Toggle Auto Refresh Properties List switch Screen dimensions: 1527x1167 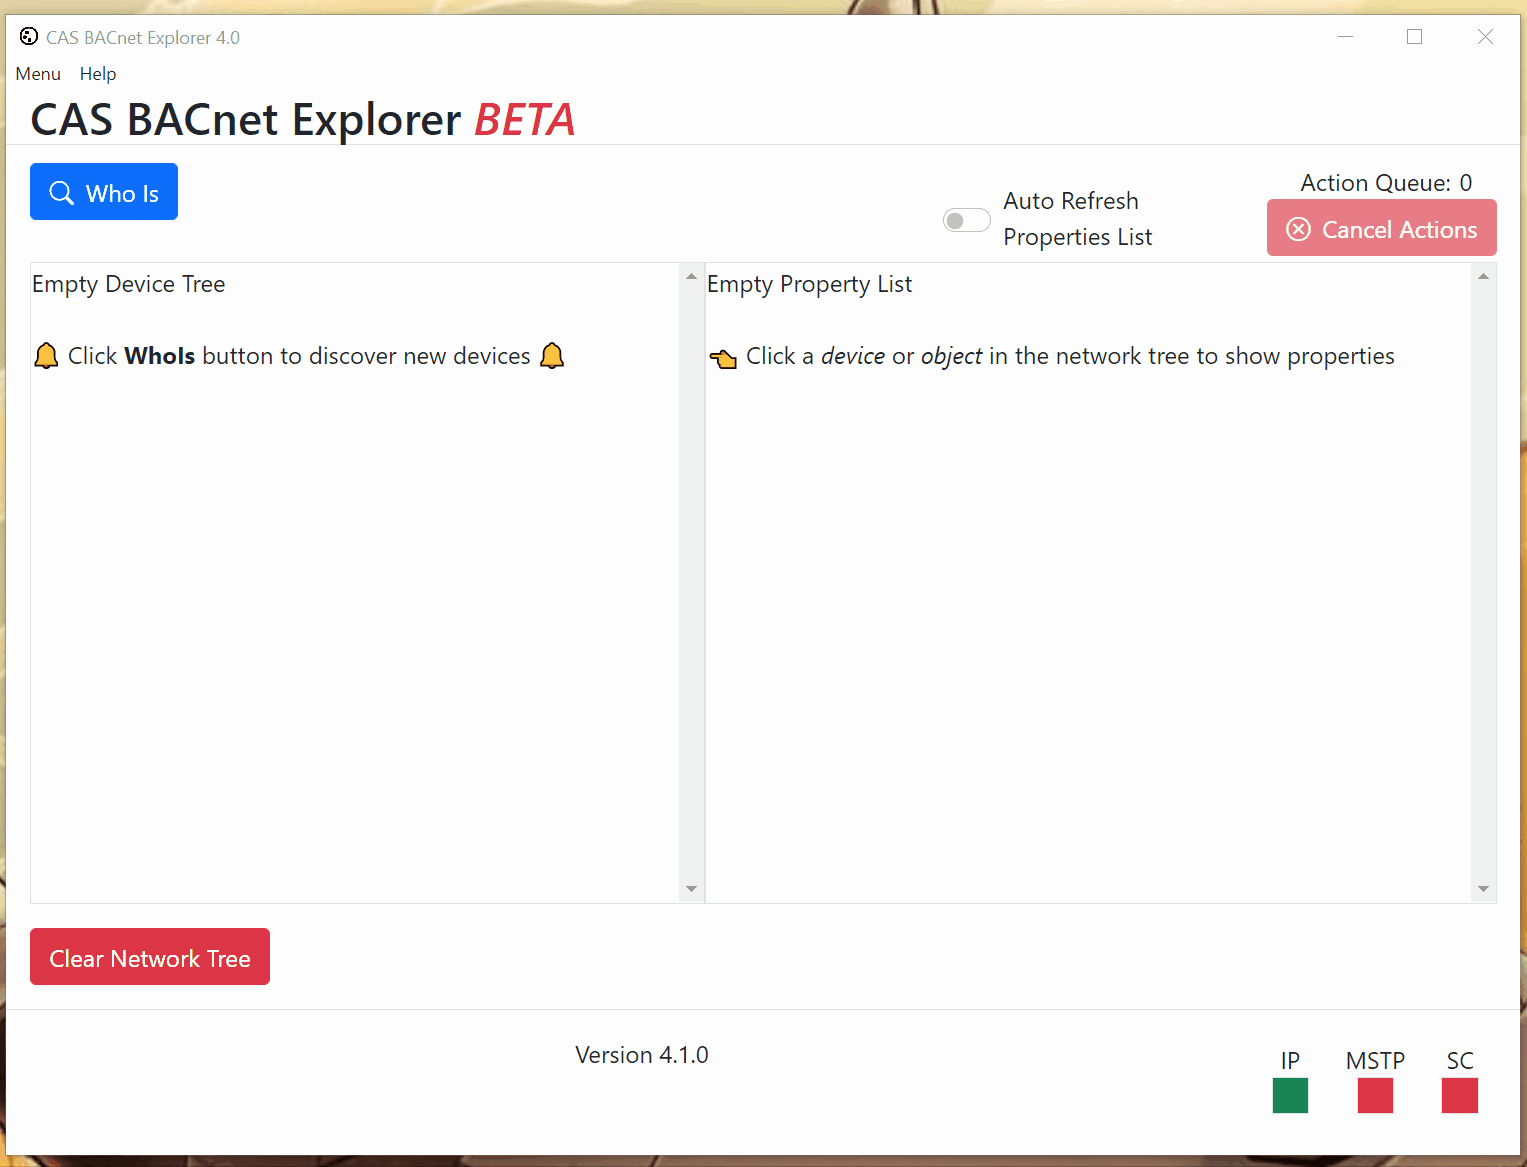[966, 220]
